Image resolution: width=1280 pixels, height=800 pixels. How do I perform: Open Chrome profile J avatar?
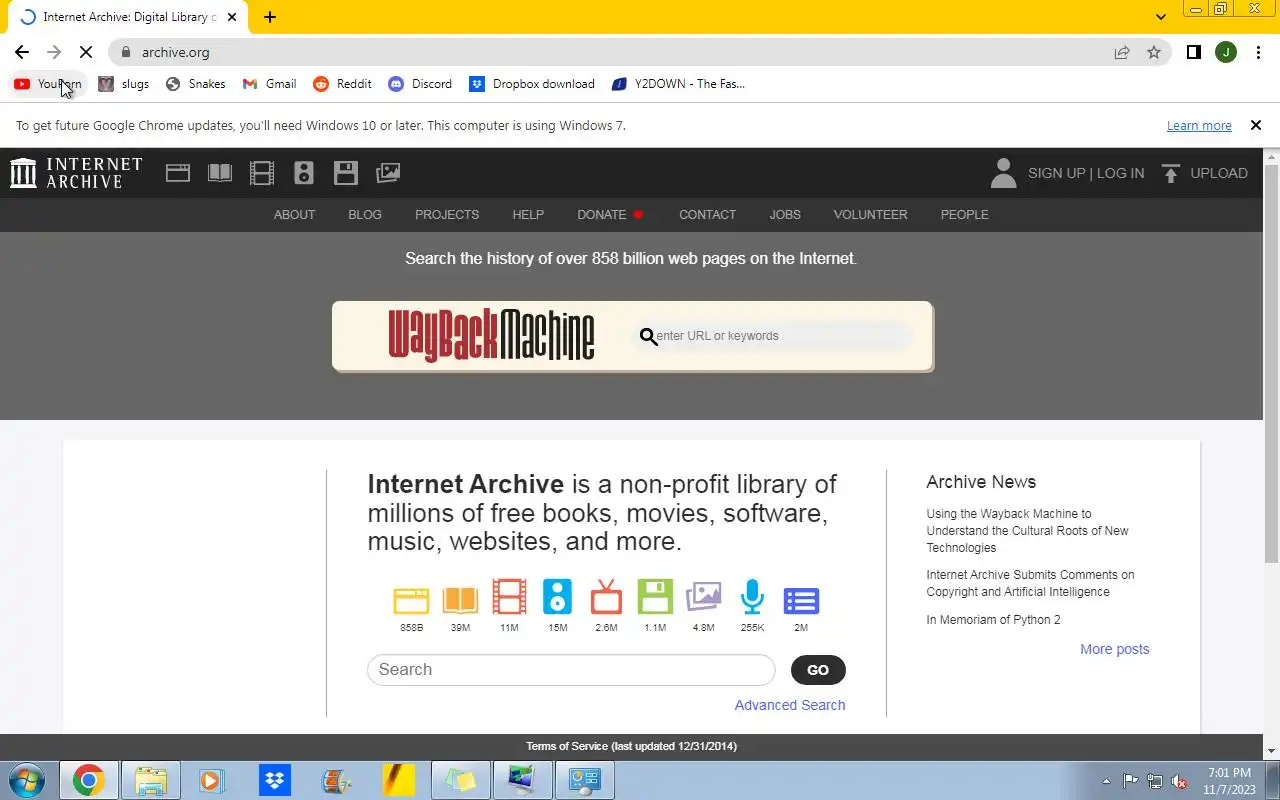point(1226,52)
